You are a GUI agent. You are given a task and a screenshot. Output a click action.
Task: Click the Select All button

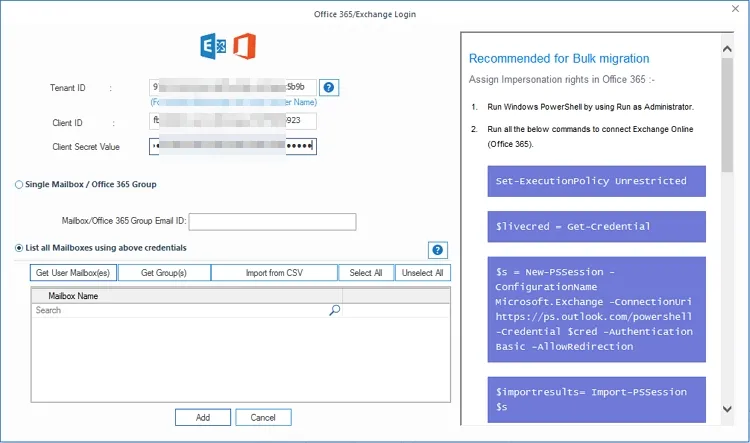(366, 273)
